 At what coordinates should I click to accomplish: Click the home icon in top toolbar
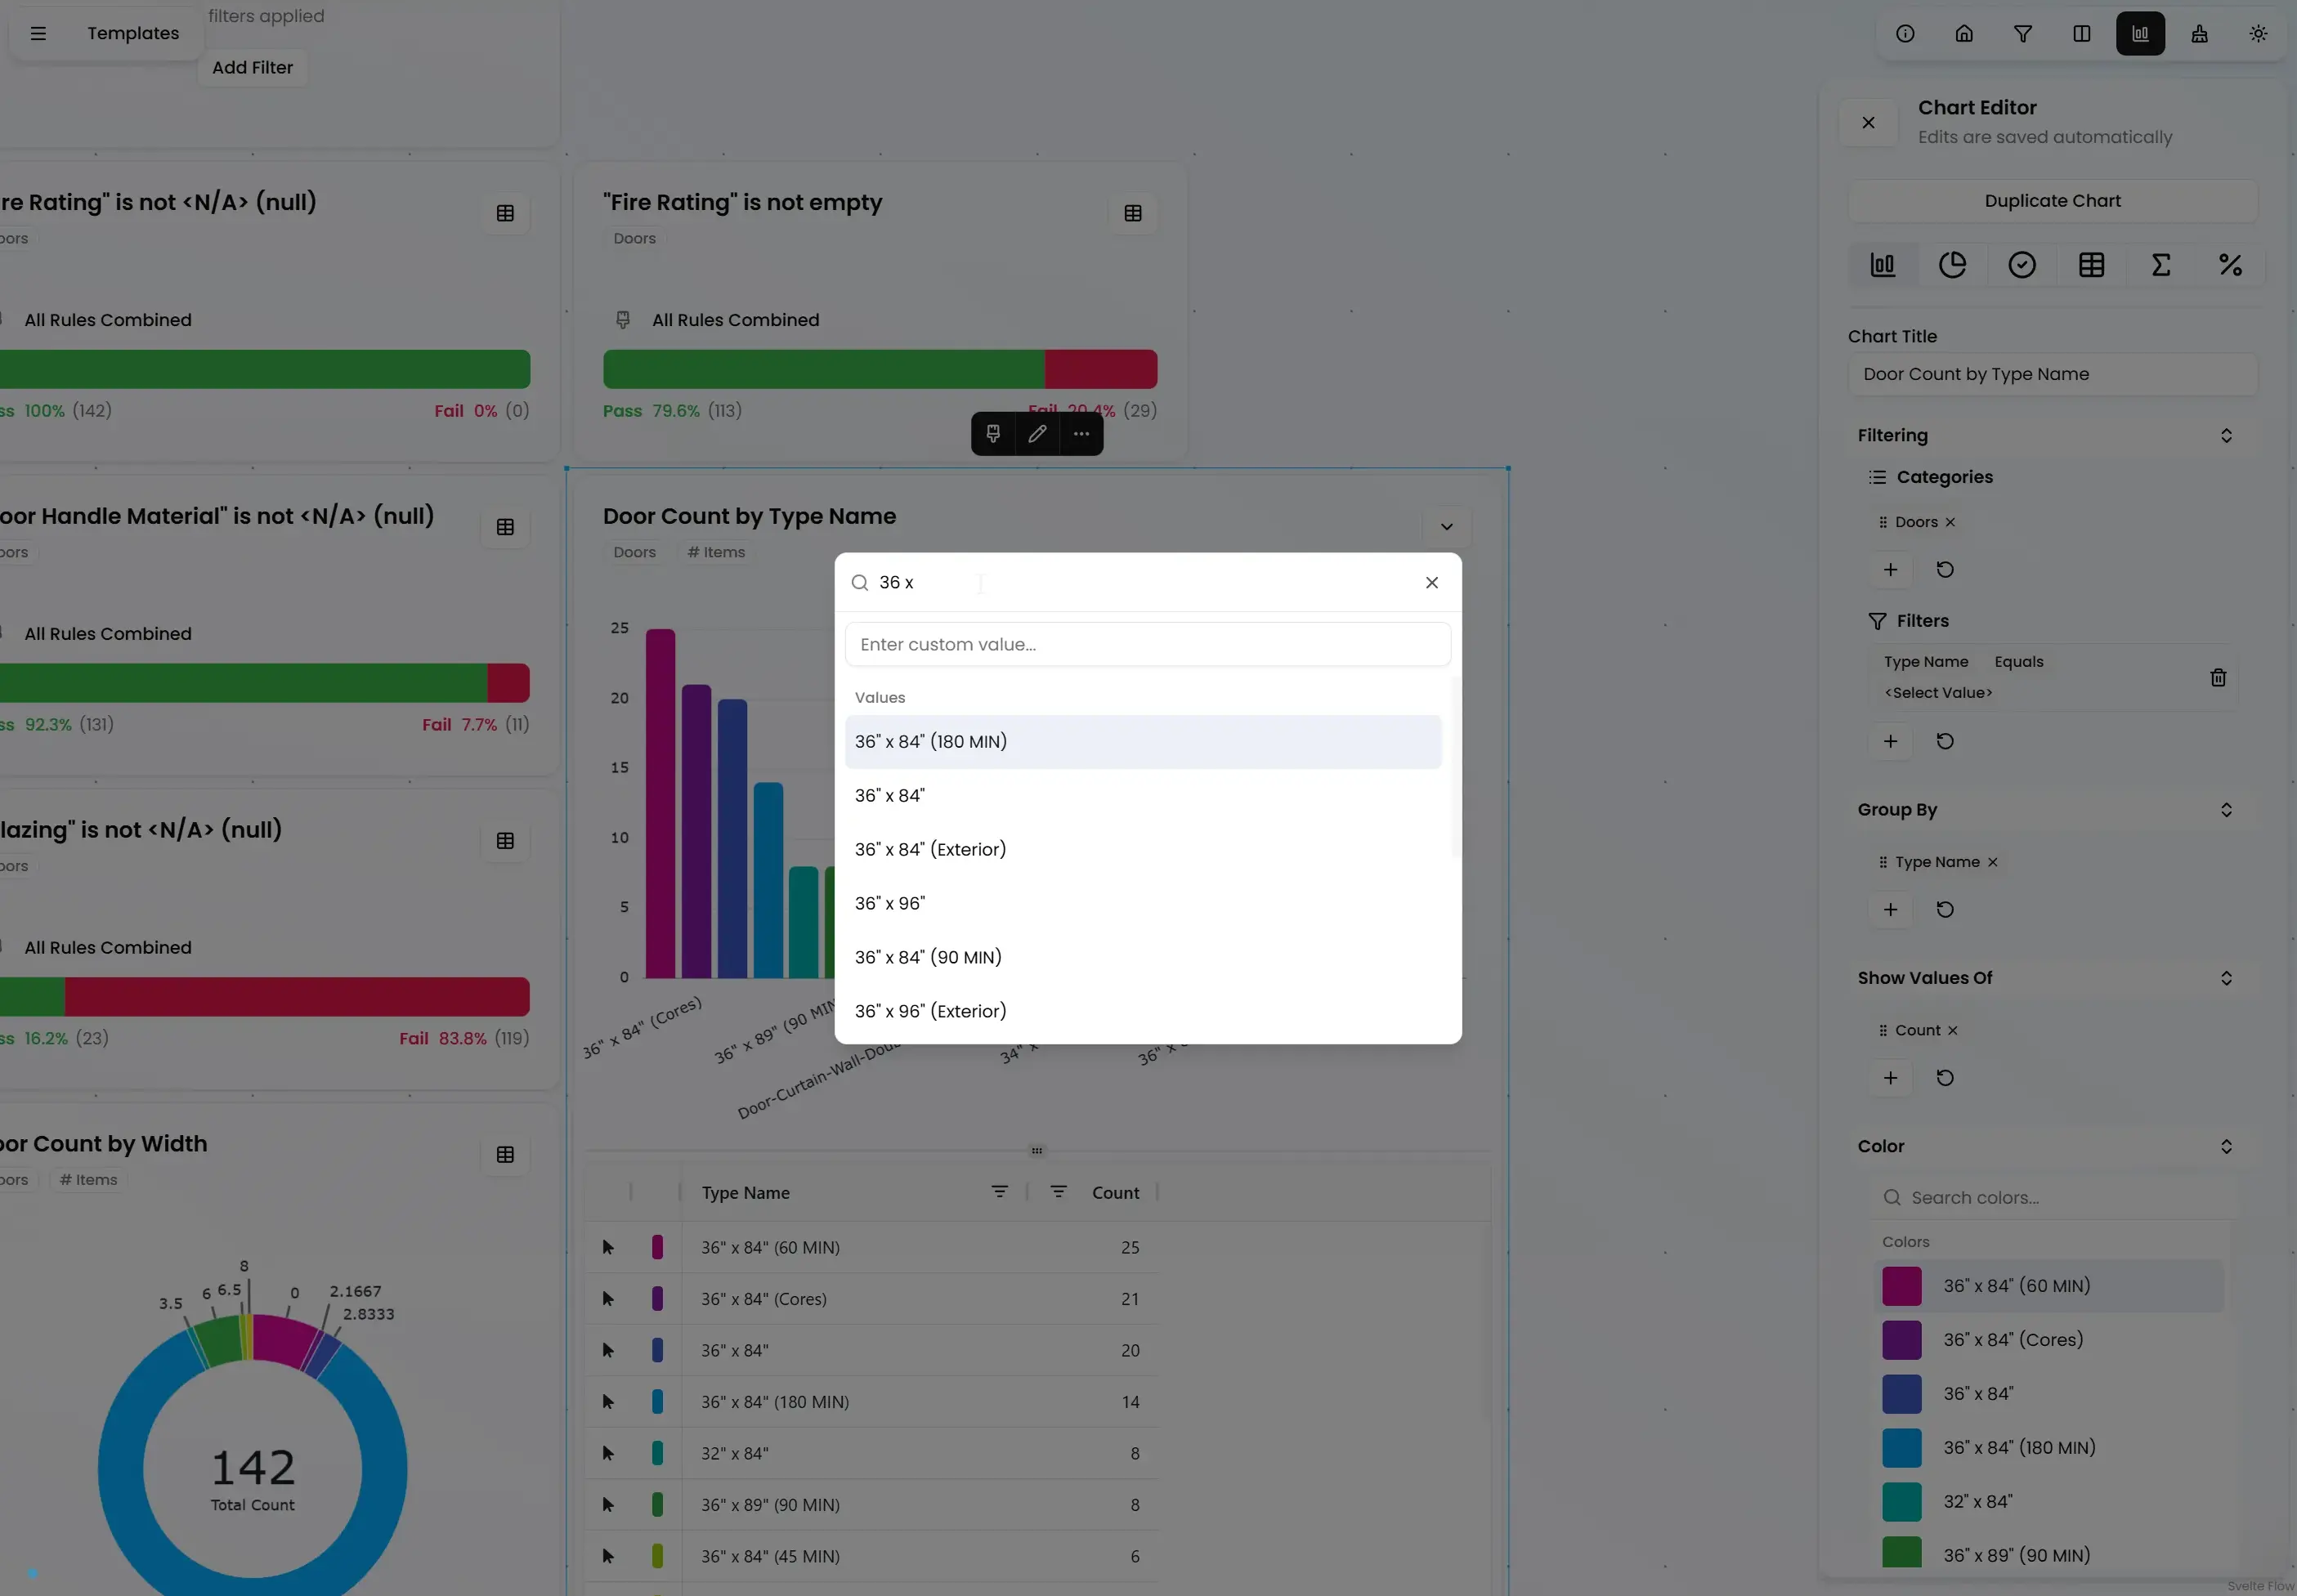coord(1964,34)
